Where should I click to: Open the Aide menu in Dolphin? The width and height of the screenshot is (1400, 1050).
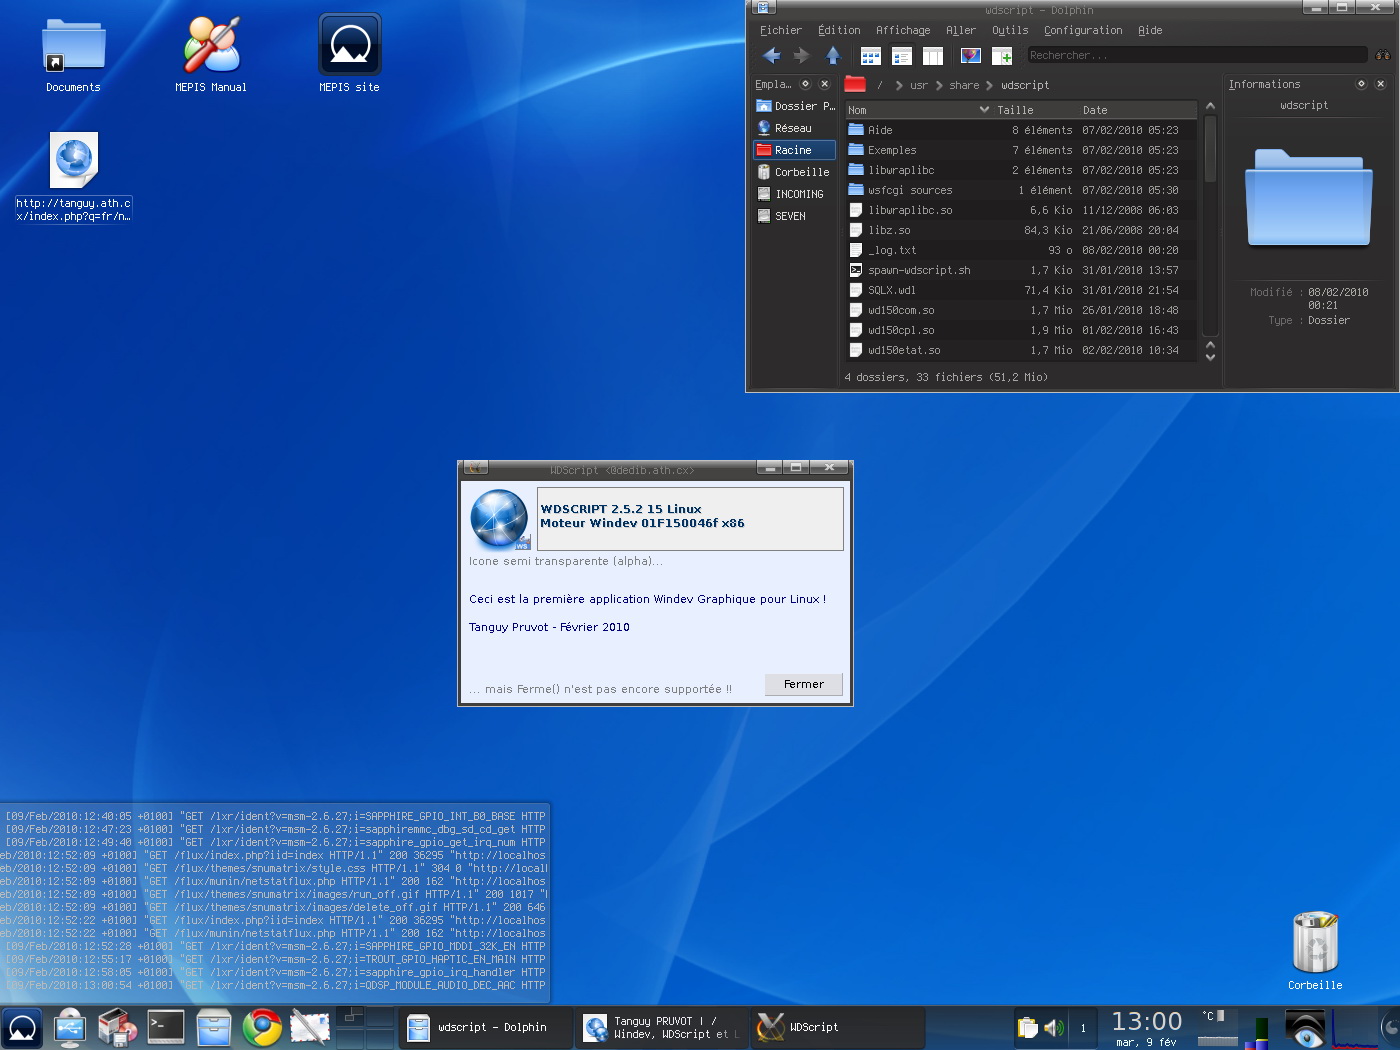(x=1150, y=31)
